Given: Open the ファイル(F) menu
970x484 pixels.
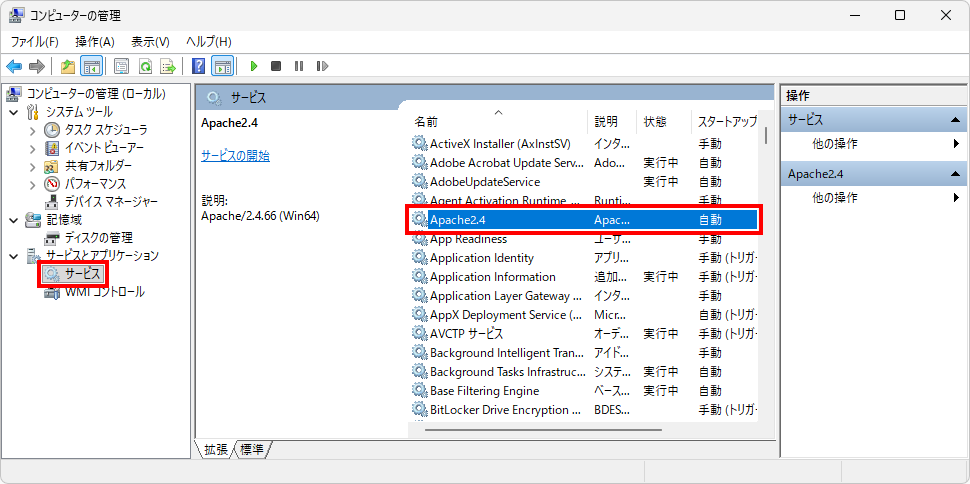Looking at the screenshot, I should [x=34, y=41].
